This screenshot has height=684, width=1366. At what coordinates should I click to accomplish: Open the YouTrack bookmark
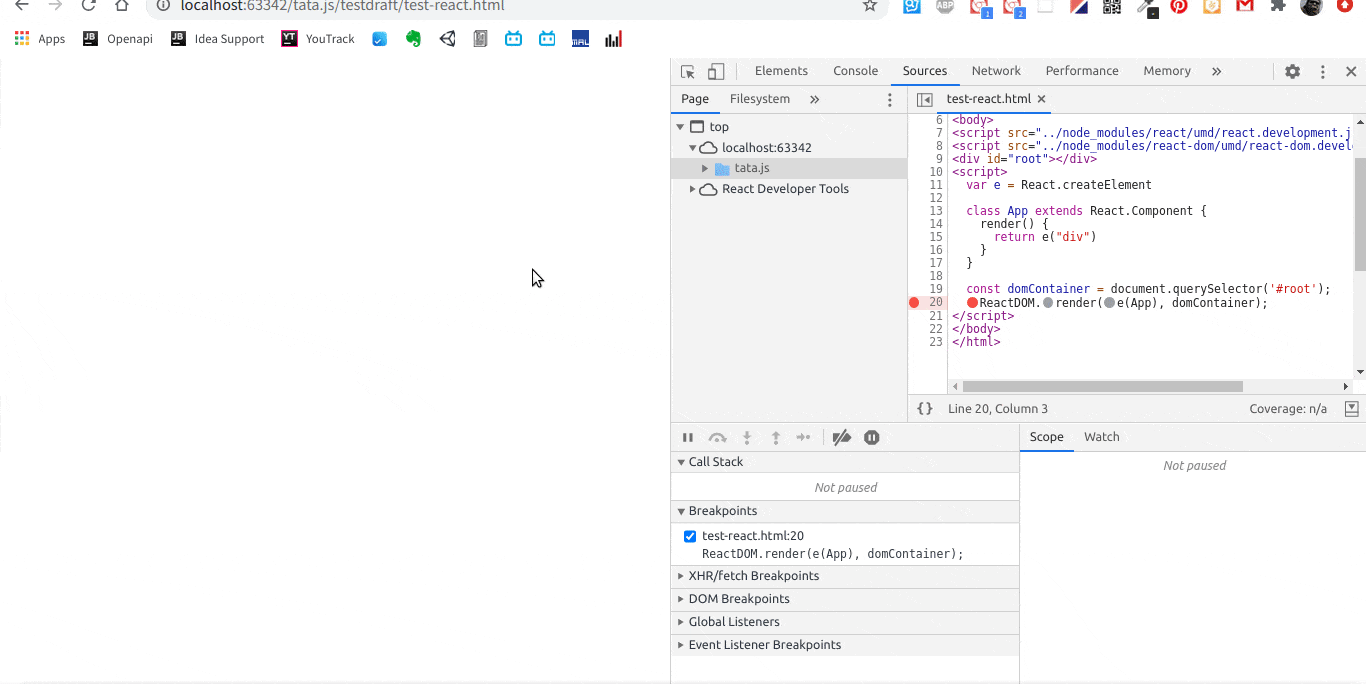(x=318, y=39)
